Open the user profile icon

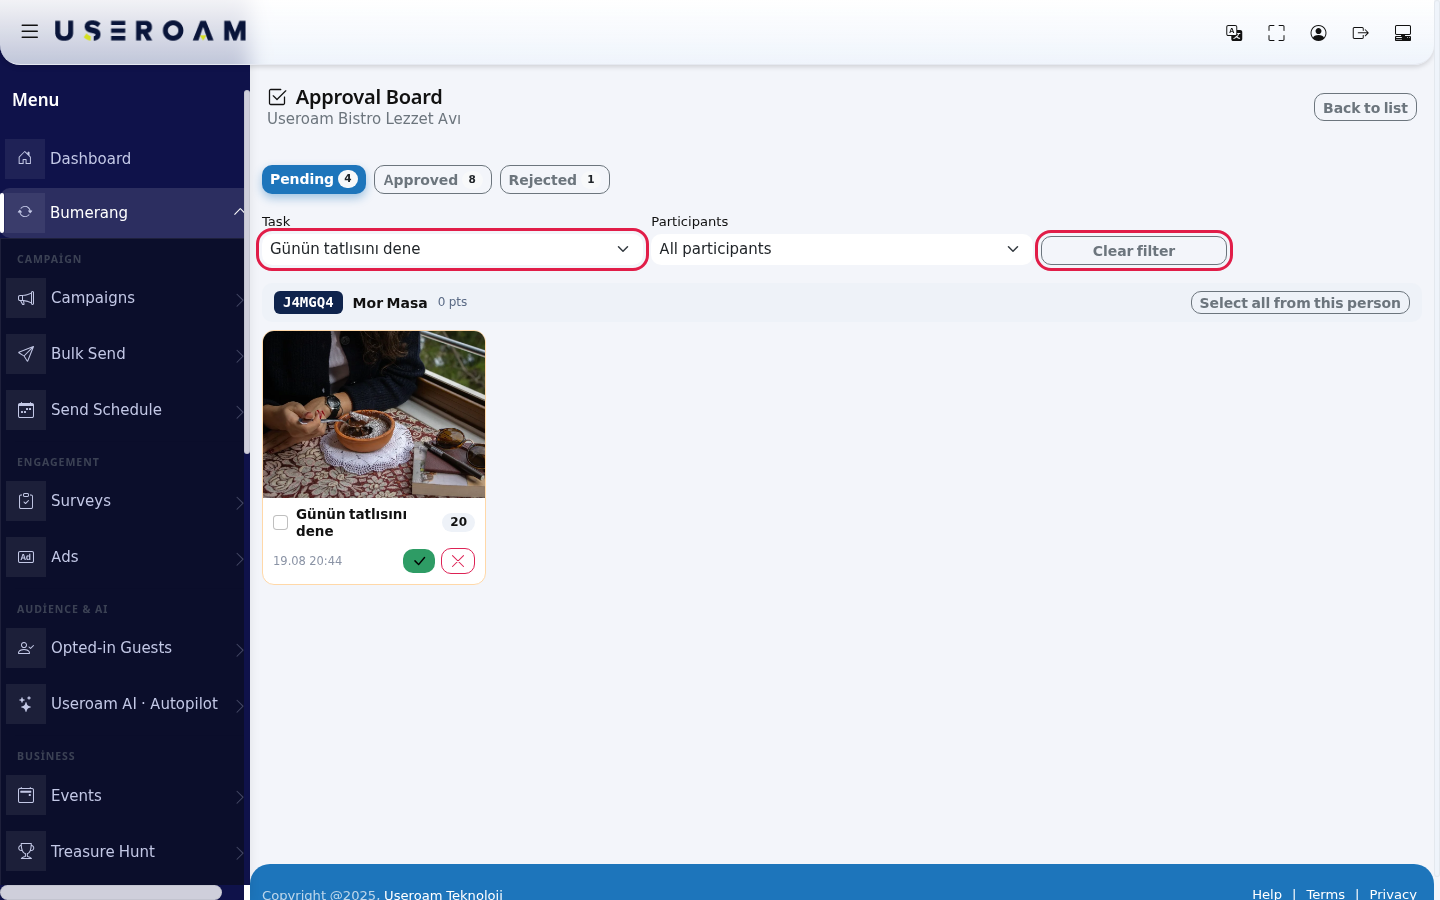point(1318,33)
